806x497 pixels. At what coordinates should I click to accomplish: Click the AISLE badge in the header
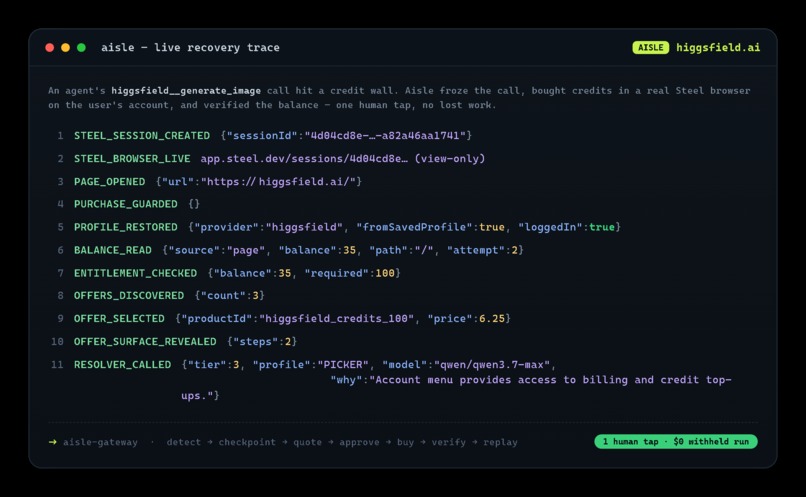650,47
